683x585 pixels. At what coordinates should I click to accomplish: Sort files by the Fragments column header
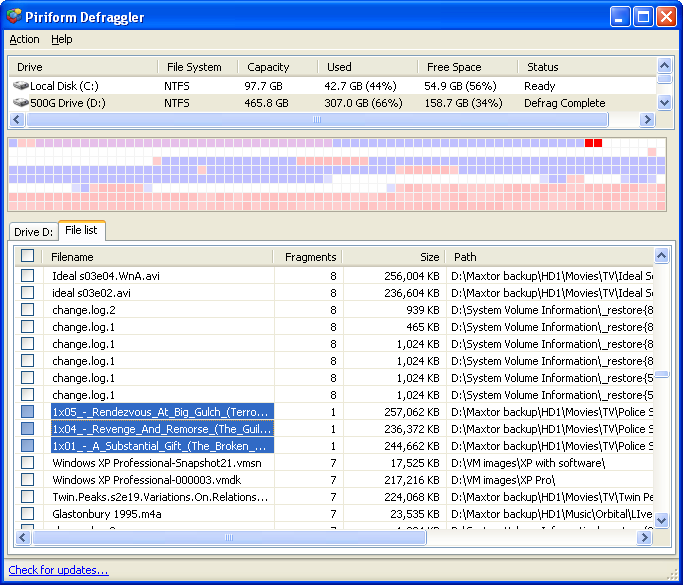point(309,257)
